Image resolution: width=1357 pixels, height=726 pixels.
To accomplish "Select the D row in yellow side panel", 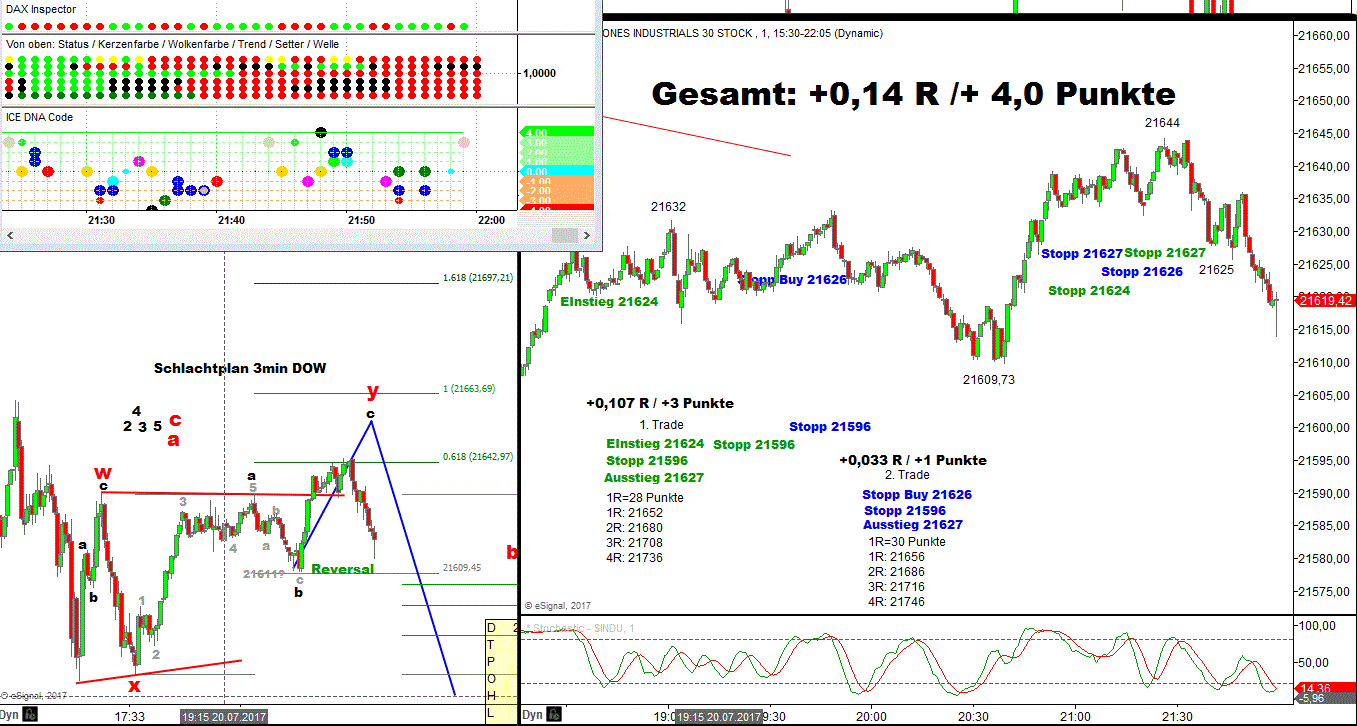I will [491, 628].
